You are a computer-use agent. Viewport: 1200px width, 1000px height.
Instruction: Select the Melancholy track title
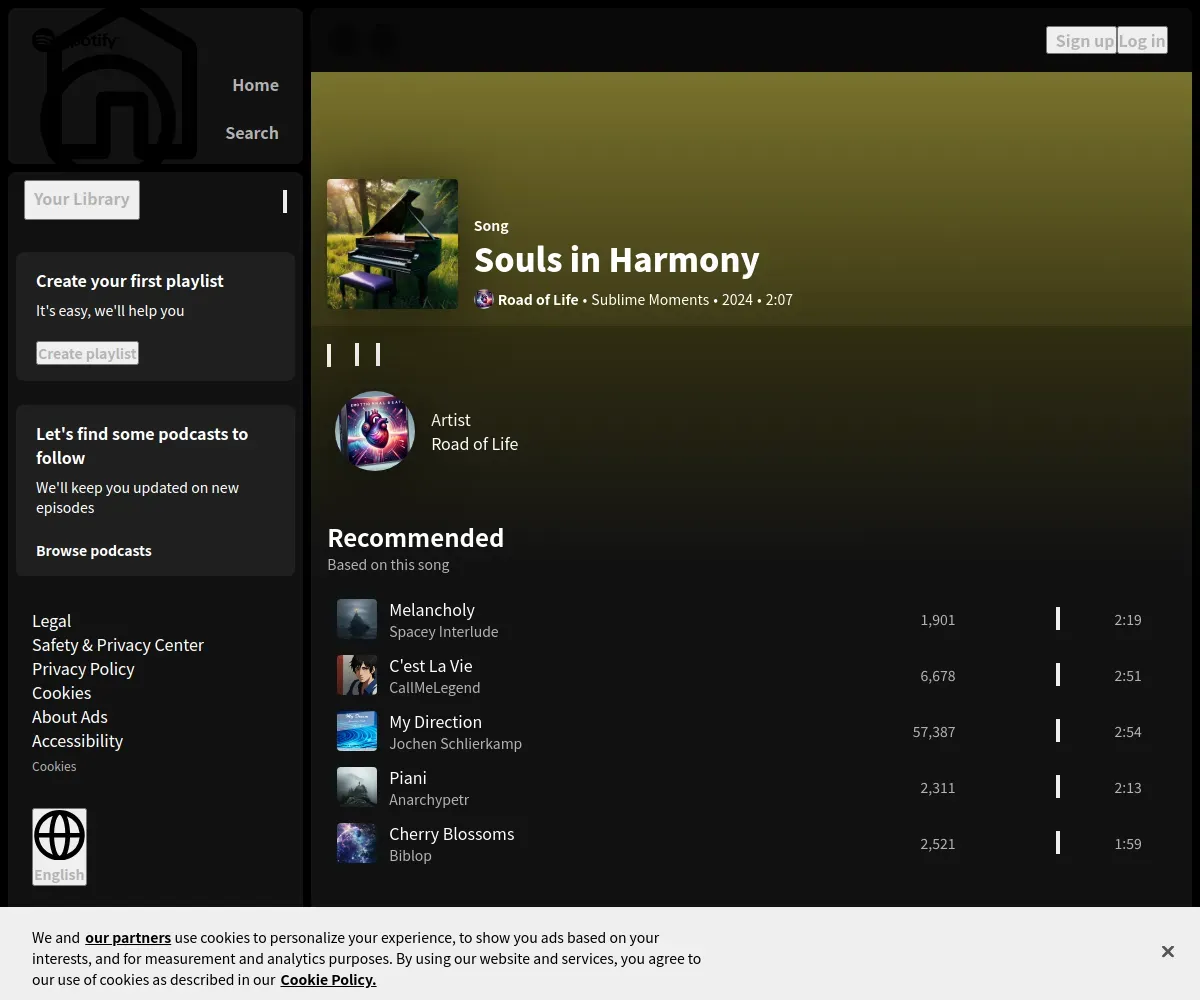[x=432, y=610]
